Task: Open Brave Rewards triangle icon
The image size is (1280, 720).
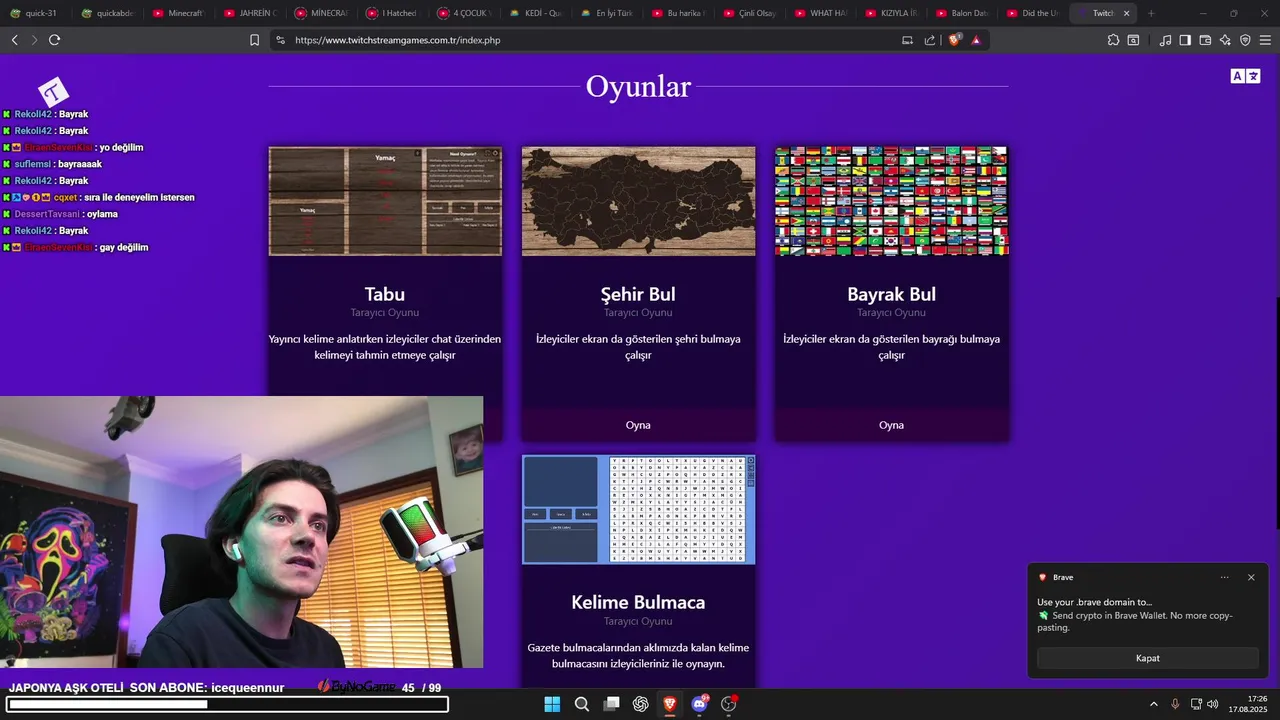Action: point(976,40)
